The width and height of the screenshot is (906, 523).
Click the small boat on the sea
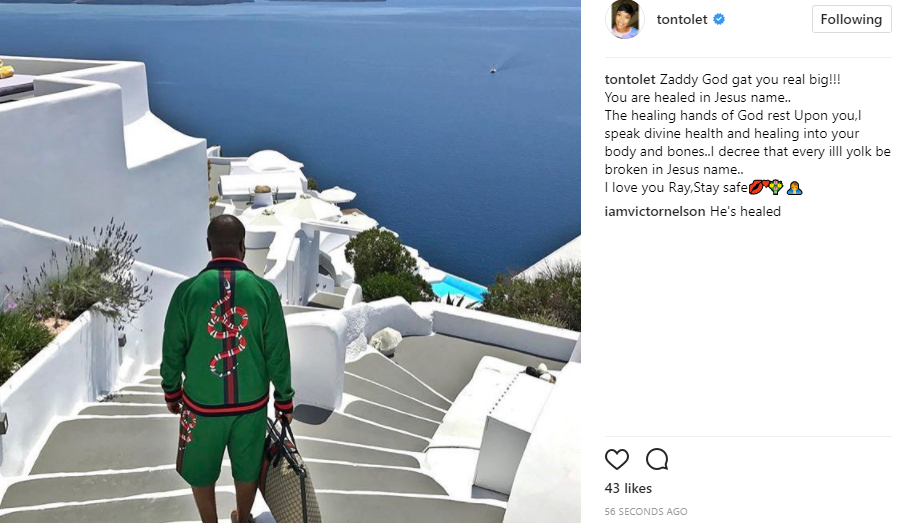pyautogui.click(x=493, y=71)
